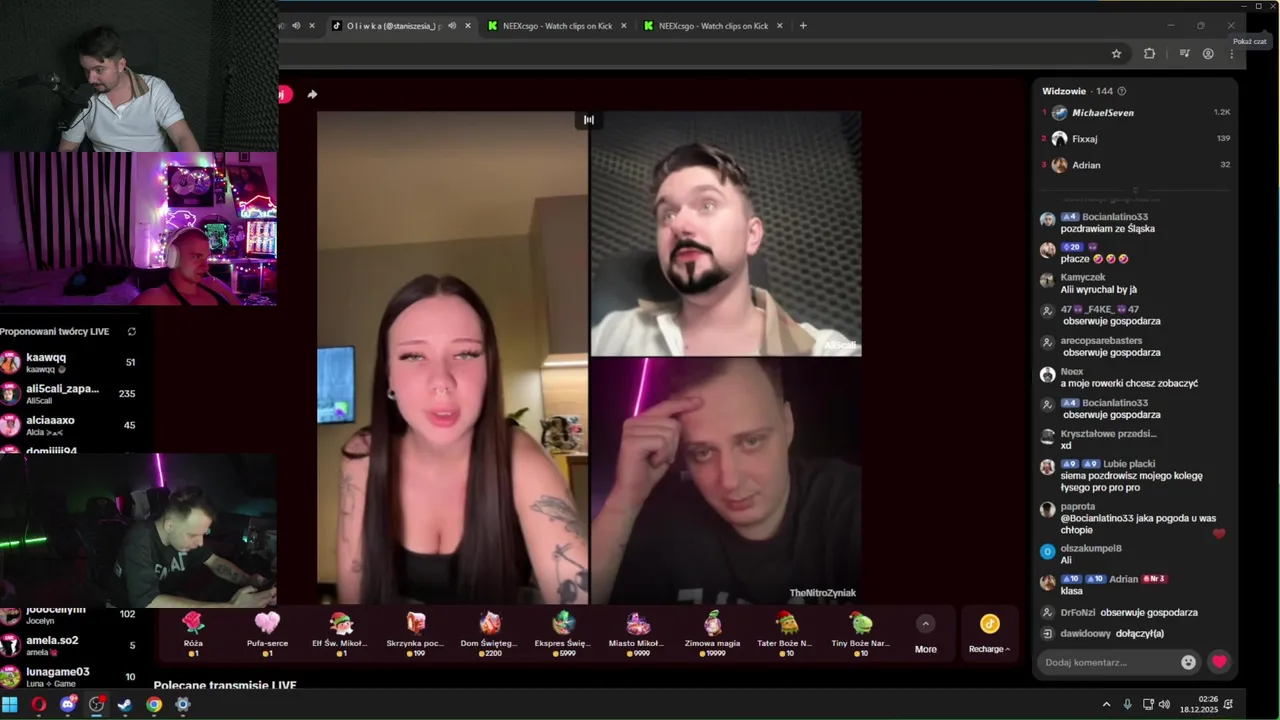Viewport: 1280px width, 720px height.
Task: Open Discord from the taskbar
Action: (x=68, y=704)
